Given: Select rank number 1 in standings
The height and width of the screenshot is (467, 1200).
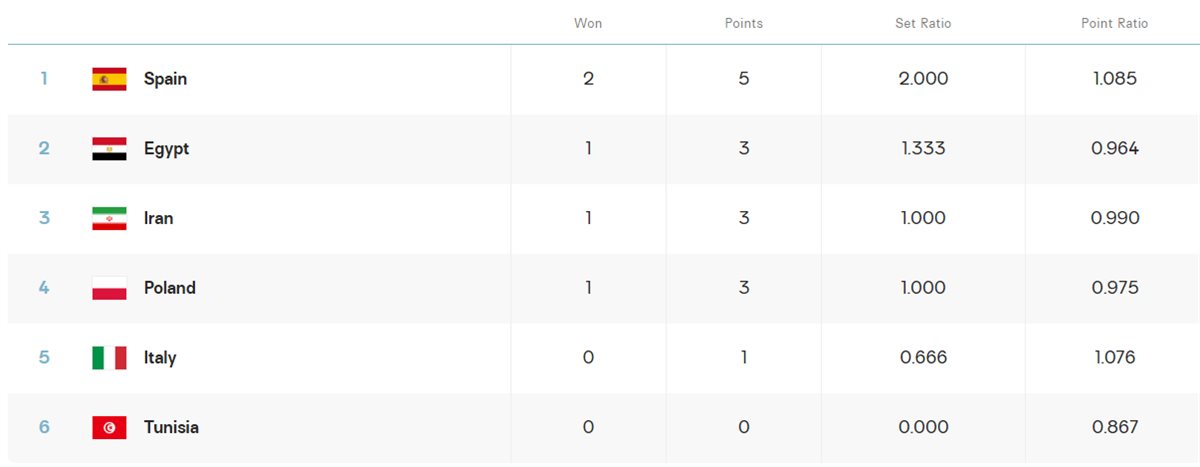Looking at the screenshot, I should 44,79.
